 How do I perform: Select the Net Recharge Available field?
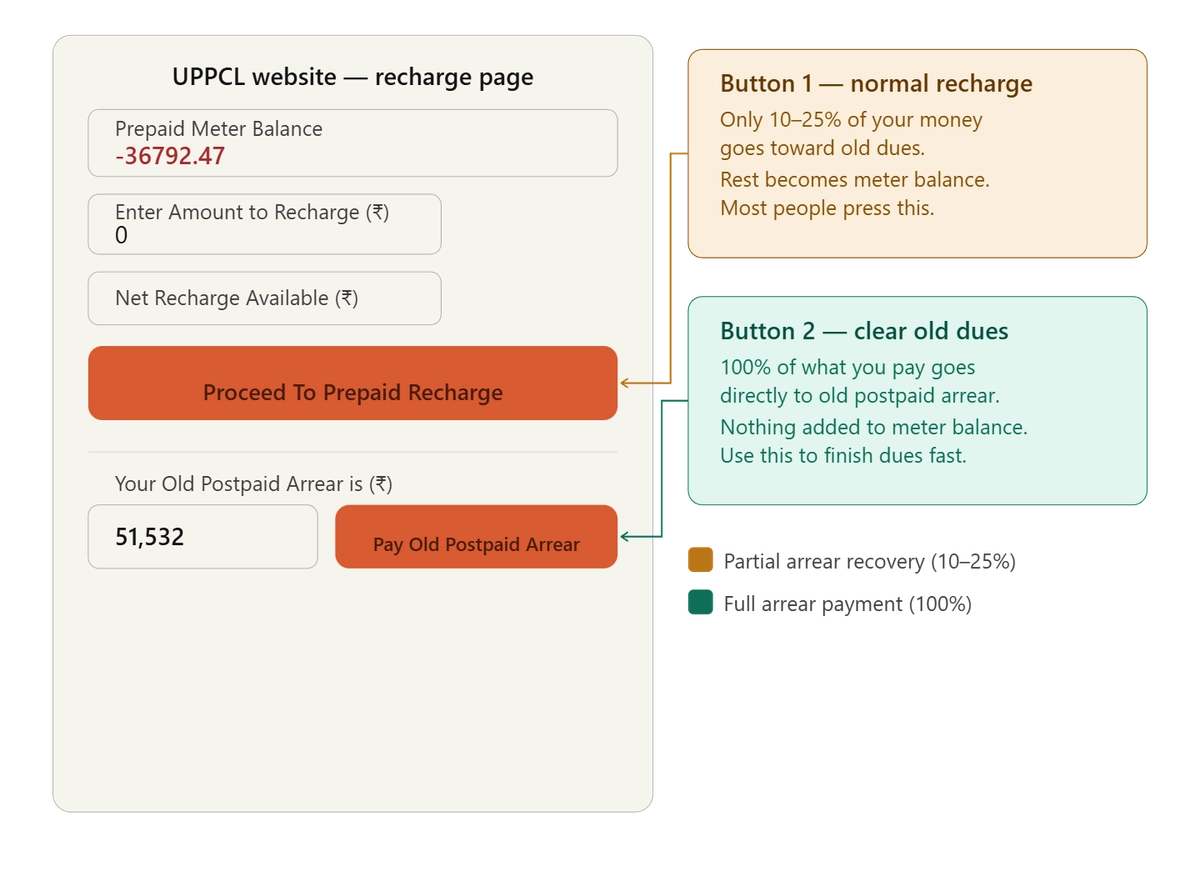point(264,298)
